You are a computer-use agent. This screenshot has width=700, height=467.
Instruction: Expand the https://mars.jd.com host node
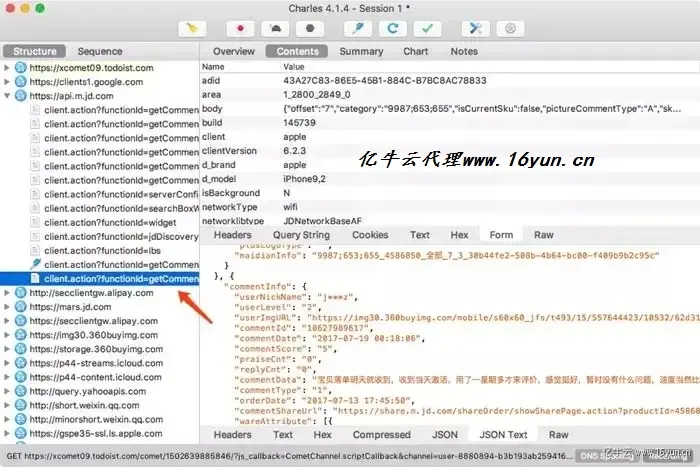pos(7,307)
